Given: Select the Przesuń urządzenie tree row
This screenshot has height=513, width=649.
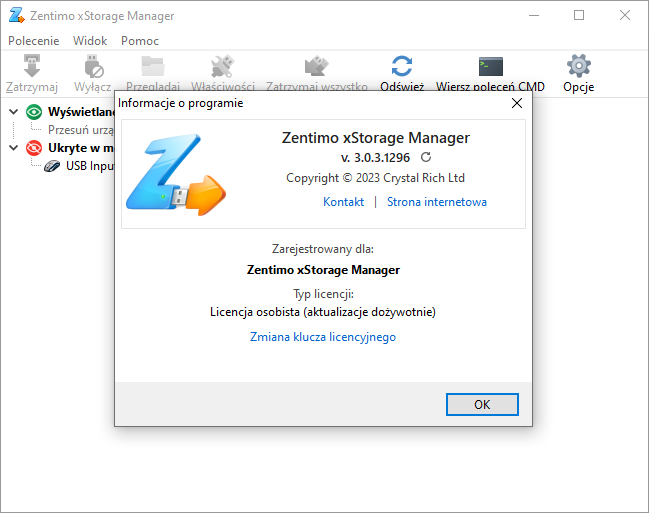Looking at the screenshot, I should [81, 130].
